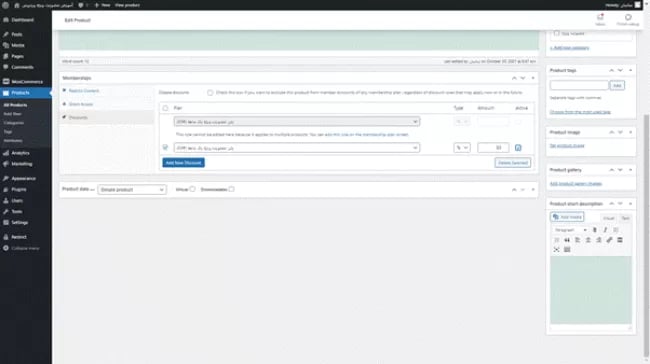Open product Tags submenu item
This screenshot has width=650, height=364.
[8, 132]
